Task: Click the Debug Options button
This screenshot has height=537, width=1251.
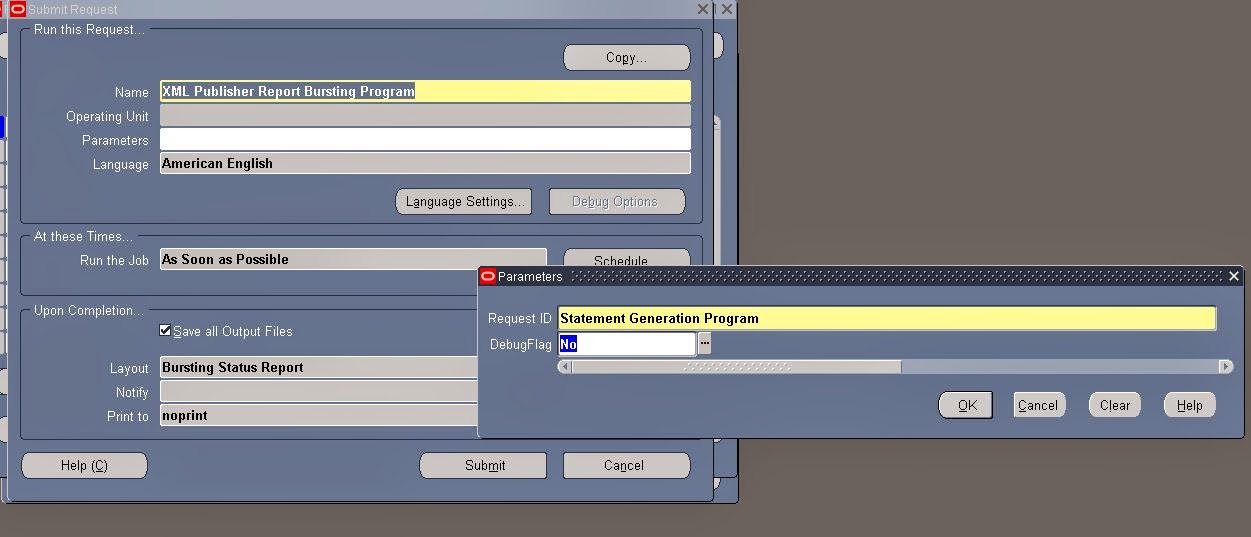Action: [615, 201]
